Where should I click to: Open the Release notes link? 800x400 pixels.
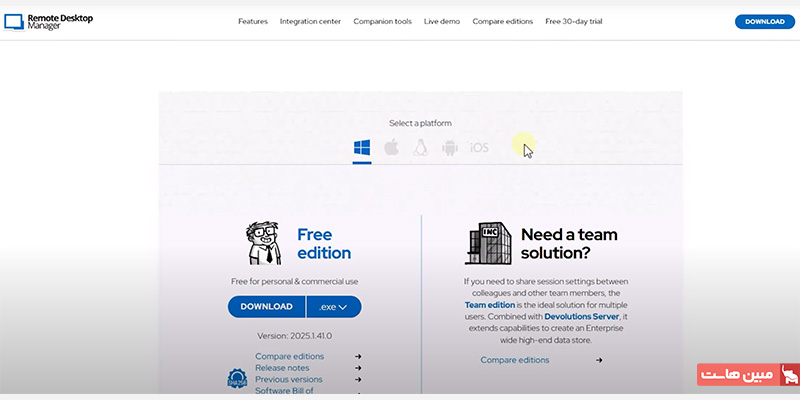coord(282,368)
